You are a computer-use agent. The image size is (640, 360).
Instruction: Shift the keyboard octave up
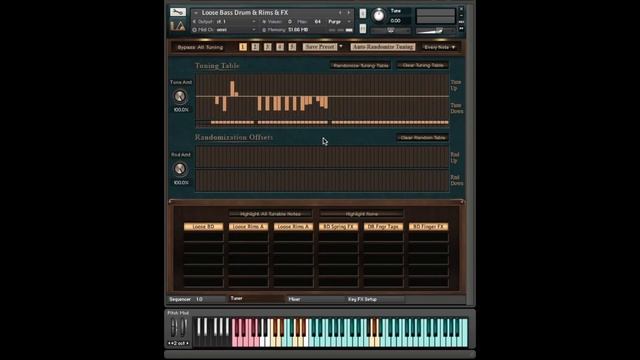click(x=187, y=343)
